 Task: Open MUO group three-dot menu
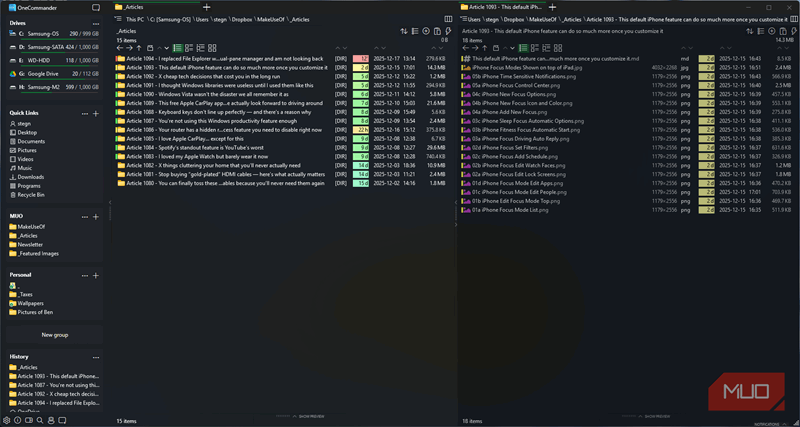(x=85, y=217)
